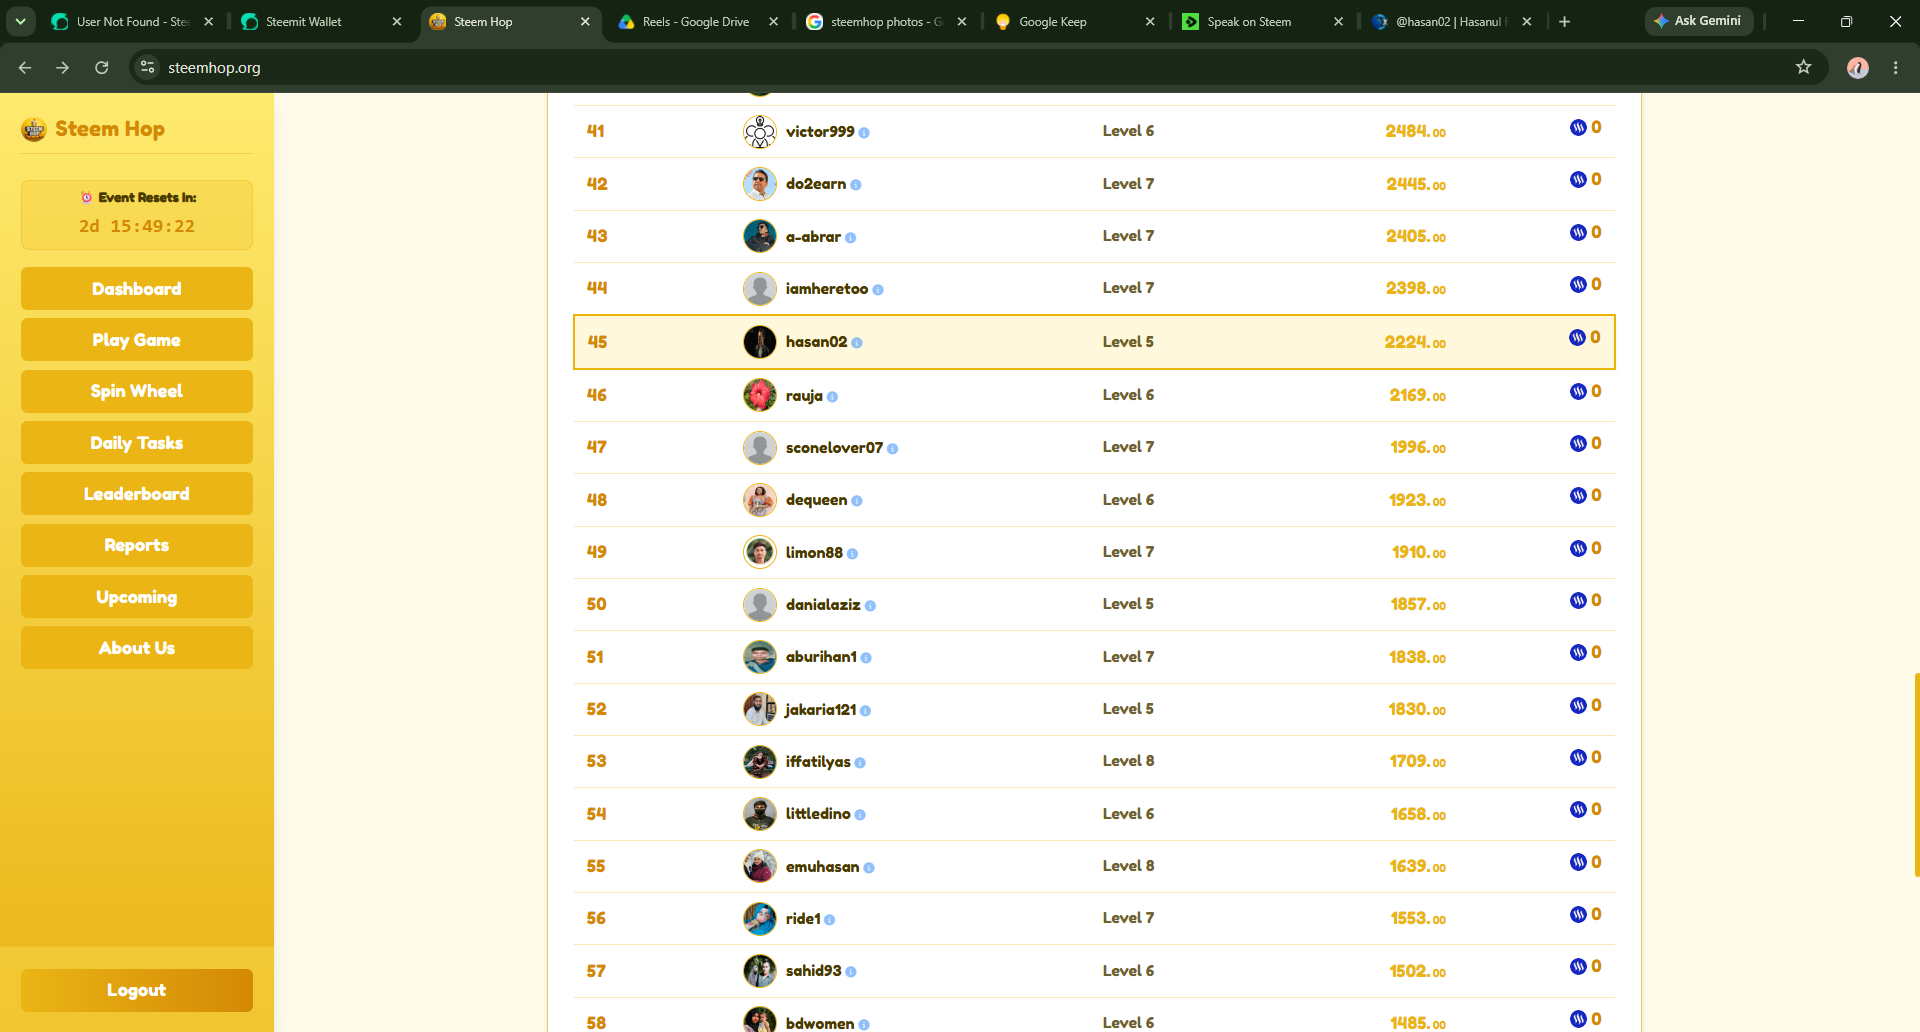
Task: Click the info icon next to do2earn
Action: 856,185
